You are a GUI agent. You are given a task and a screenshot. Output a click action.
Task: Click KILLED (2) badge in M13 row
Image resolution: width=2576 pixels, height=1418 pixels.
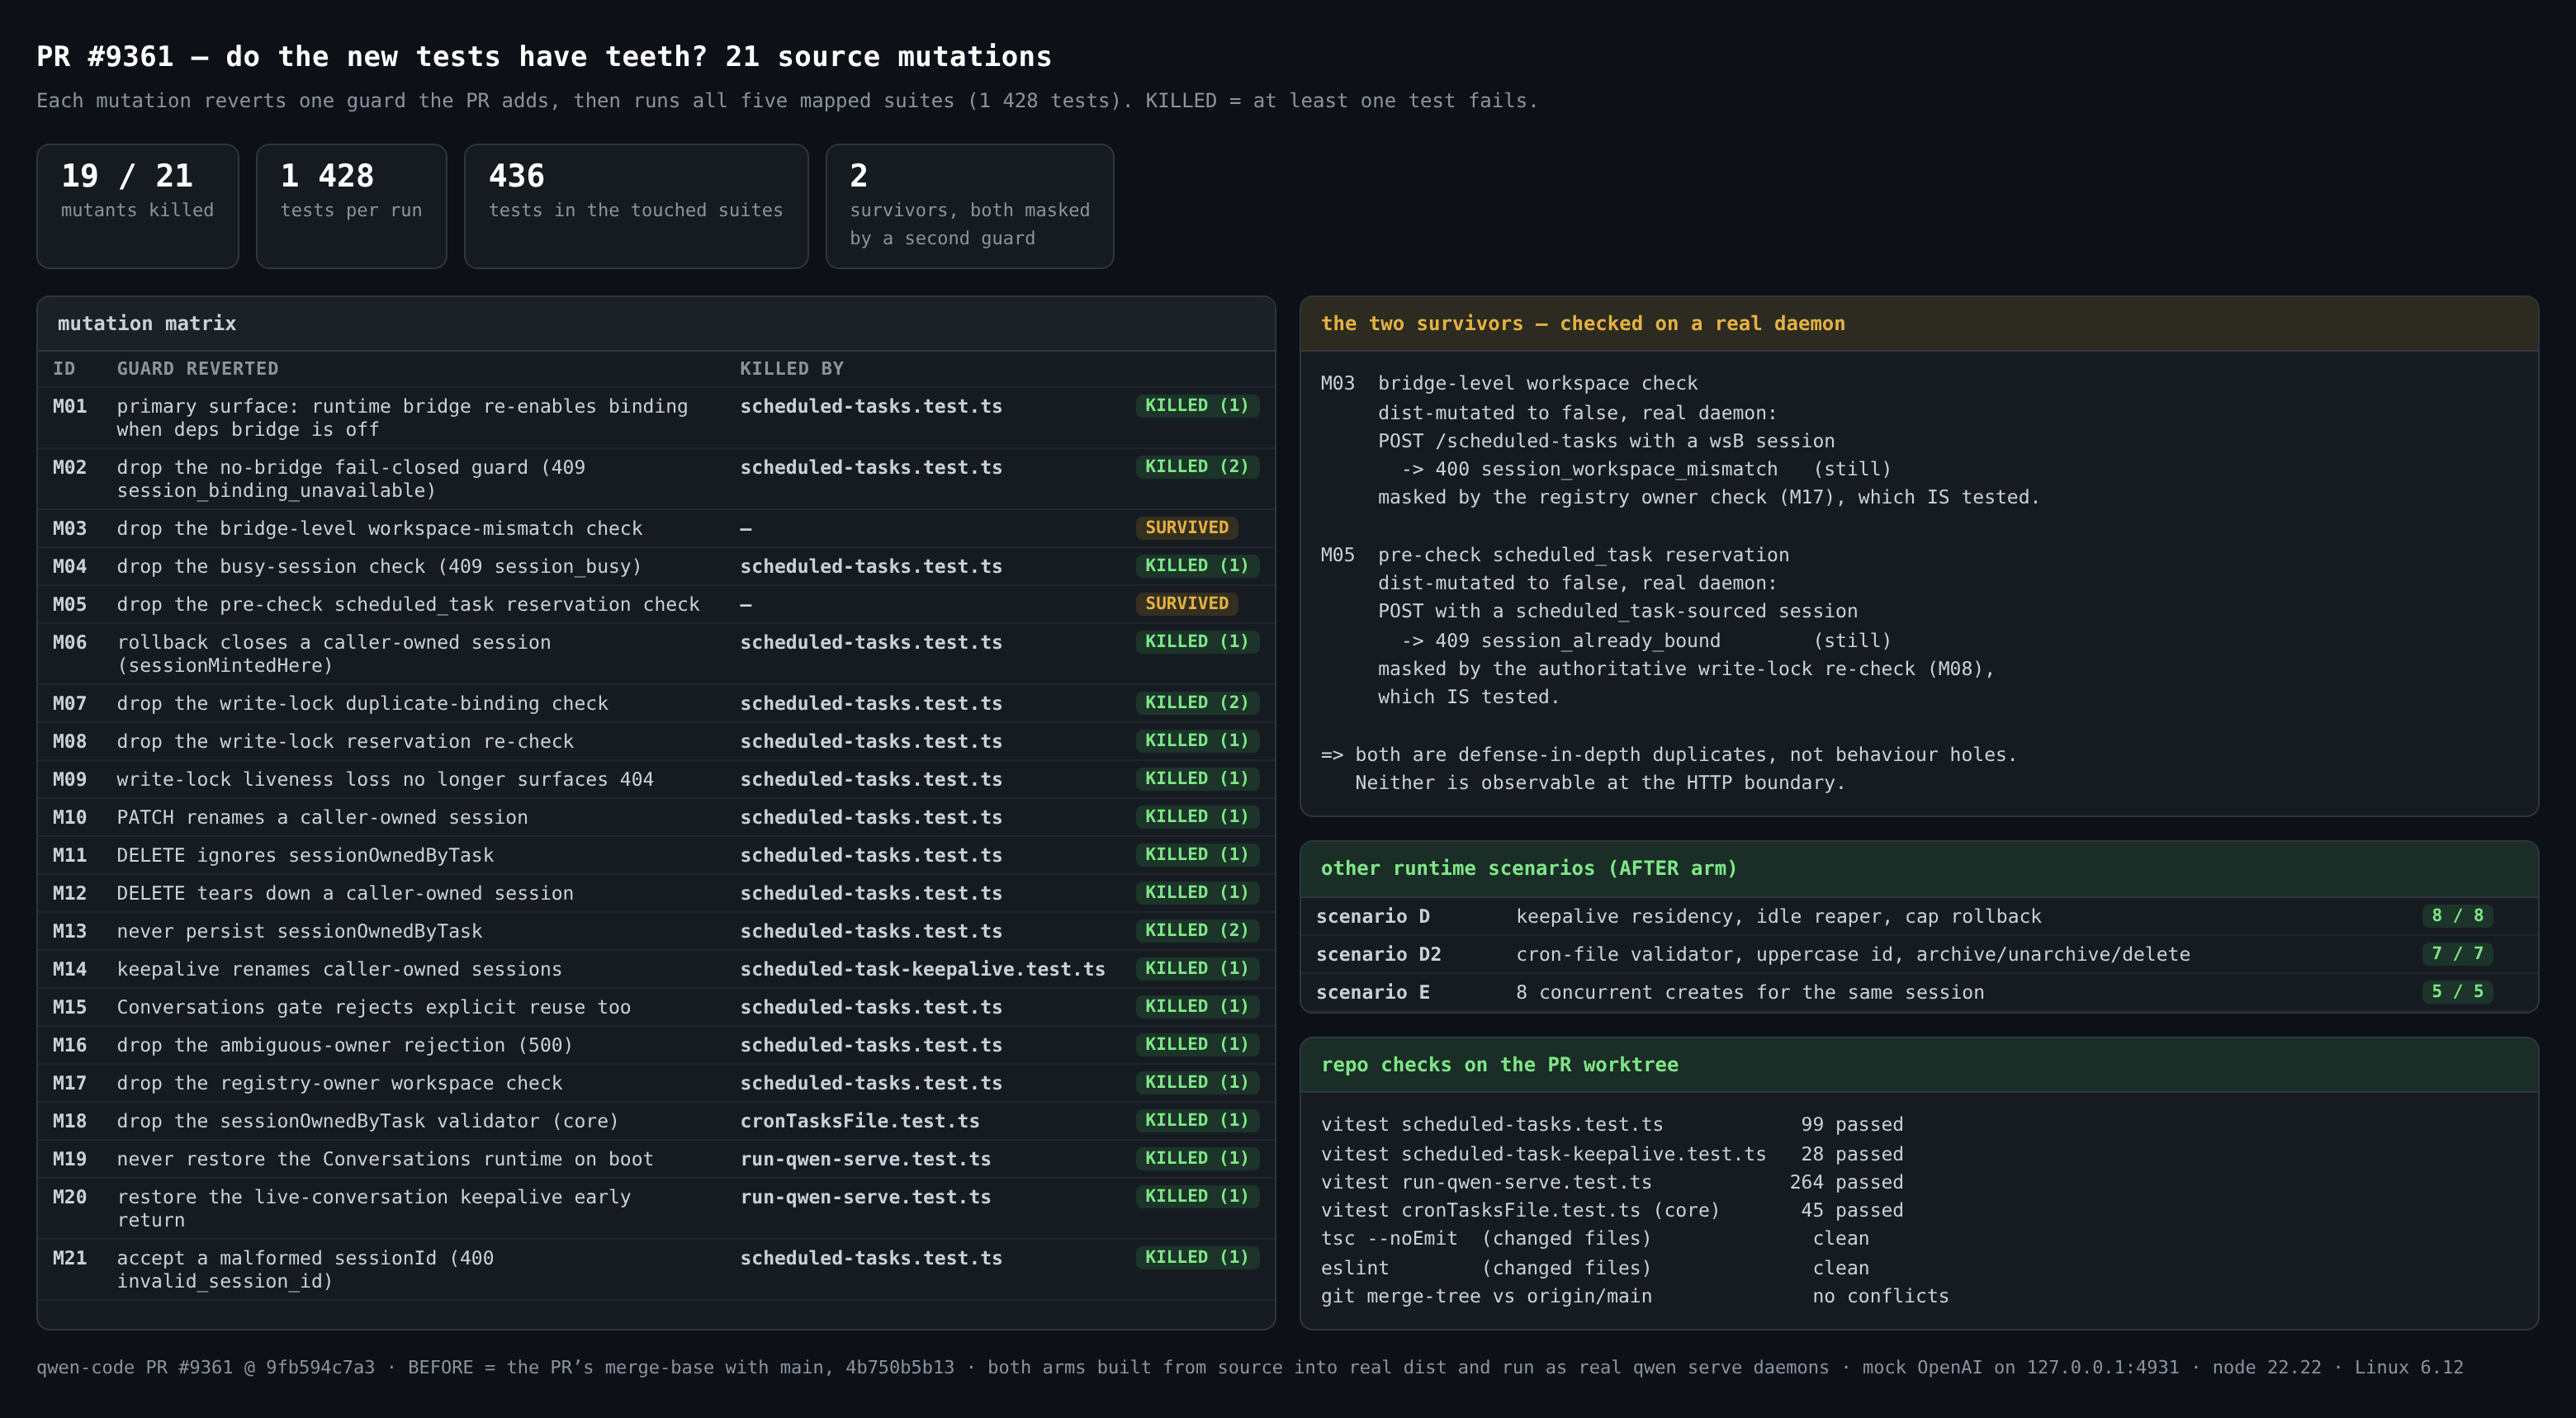1197,930
